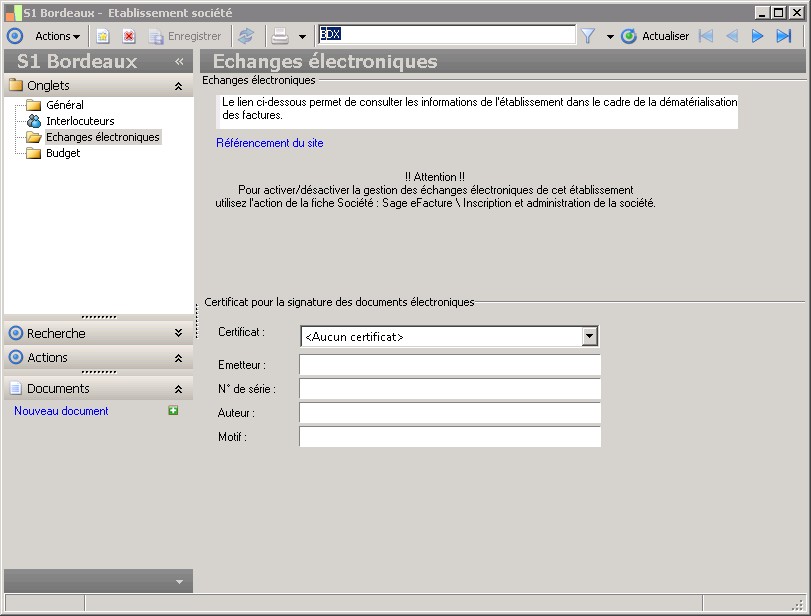Open the print options dropdown arrow
The width and height of the screenshot is (811, 616).
(x=303, y=37)
